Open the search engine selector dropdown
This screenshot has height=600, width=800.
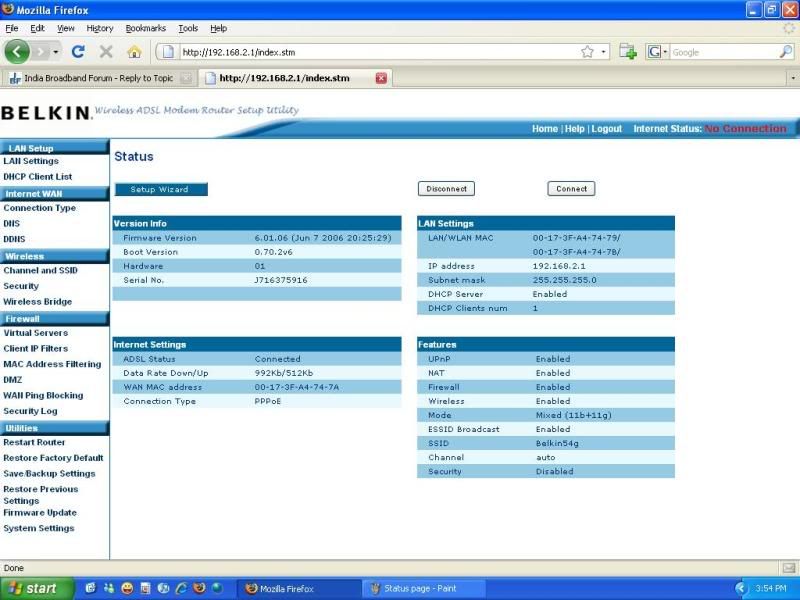point(658,52)
